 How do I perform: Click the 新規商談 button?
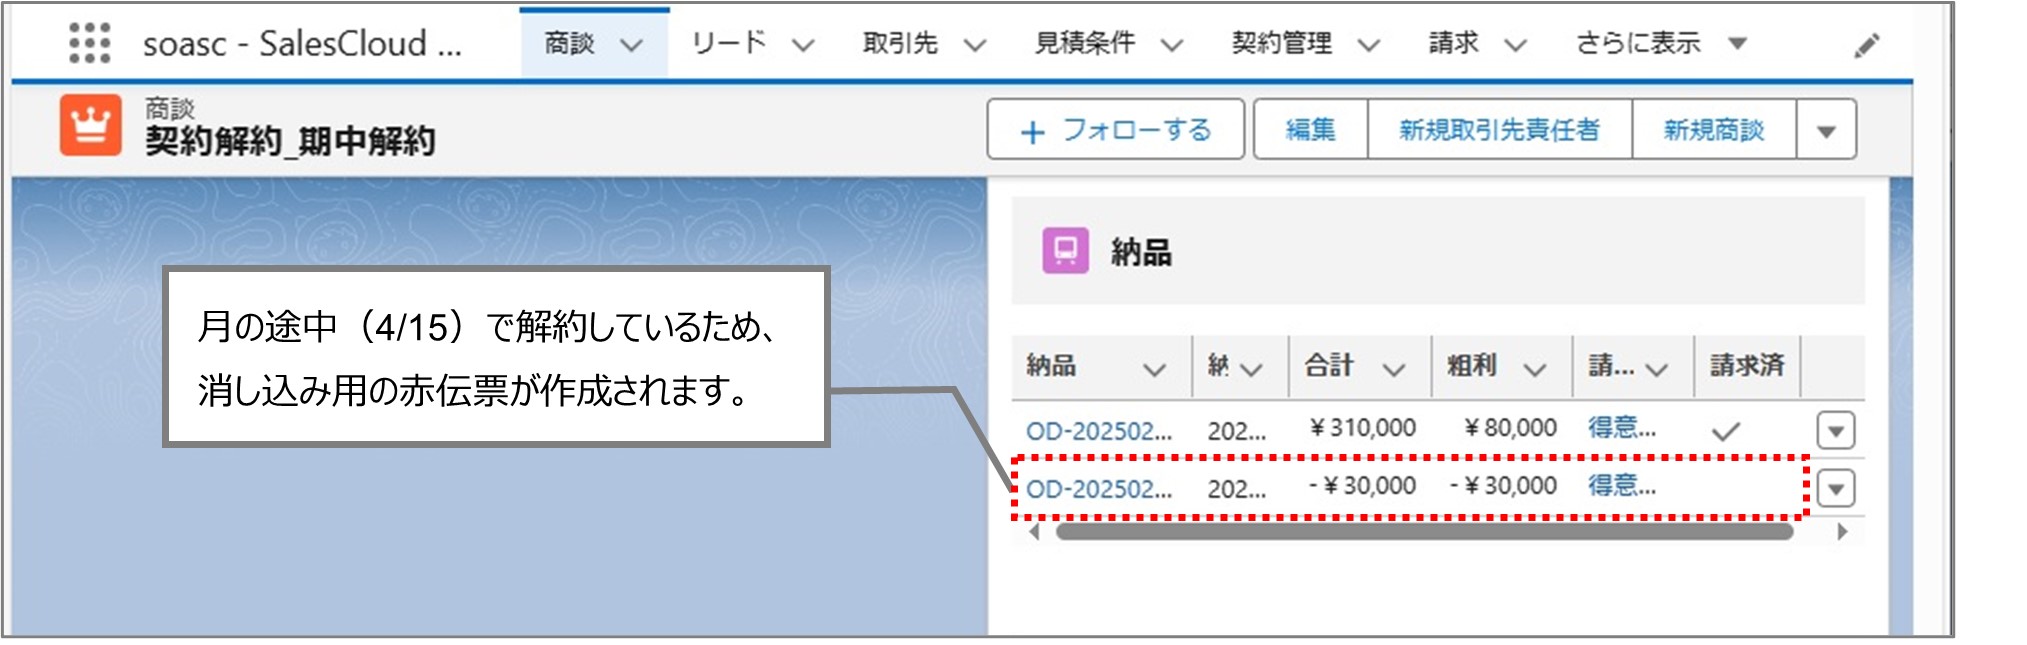(1714, 129)
